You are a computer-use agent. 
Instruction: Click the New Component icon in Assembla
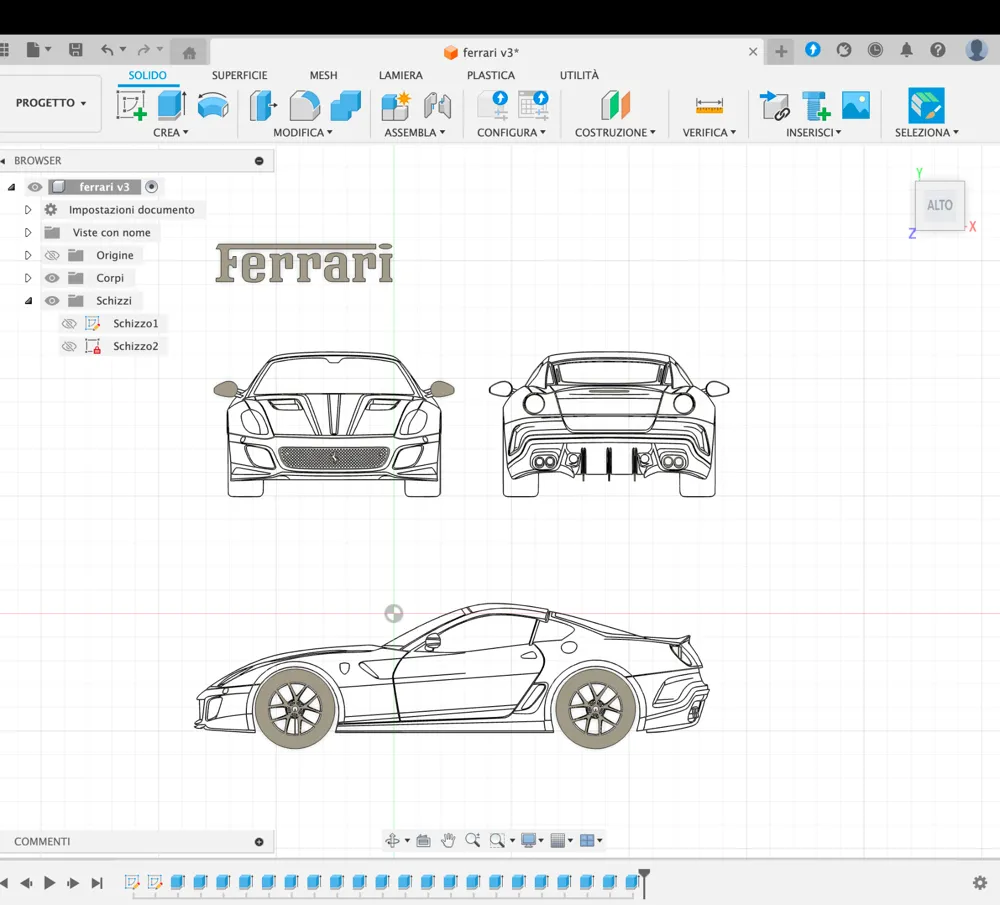(396, 105)
